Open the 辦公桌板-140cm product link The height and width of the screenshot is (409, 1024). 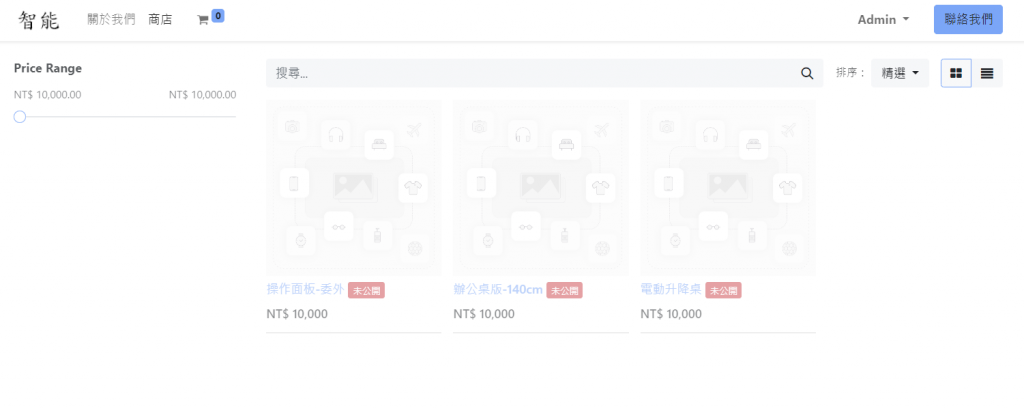[x=497, y=290]
